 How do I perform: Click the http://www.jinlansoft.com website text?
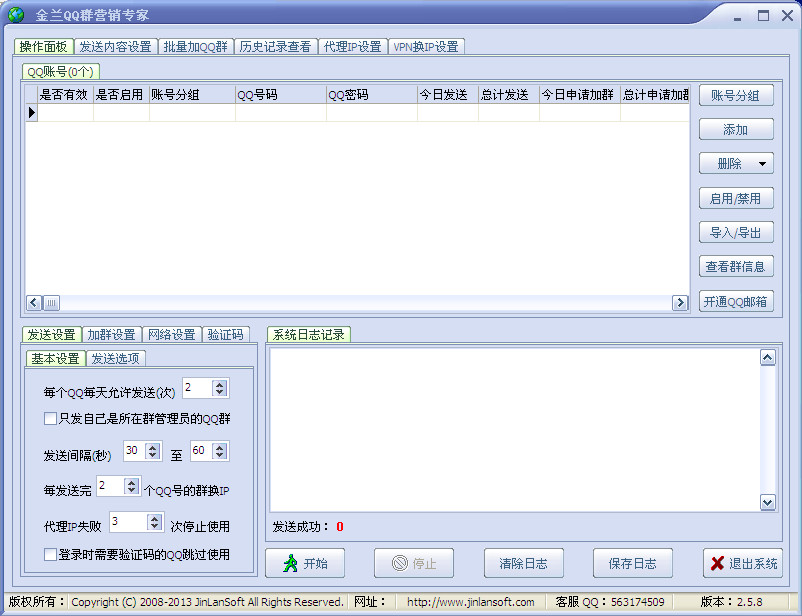(471, 602)
